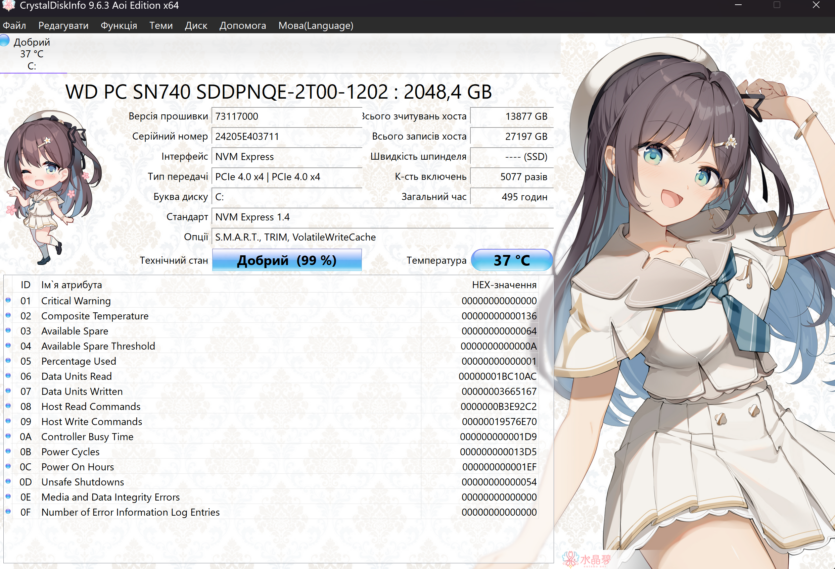835x569 pixels.
Task: Click the drive letter field C:
Action: coord(286,197)
